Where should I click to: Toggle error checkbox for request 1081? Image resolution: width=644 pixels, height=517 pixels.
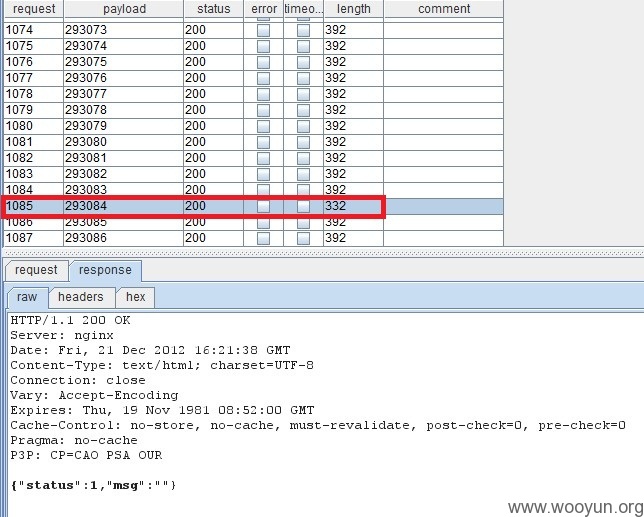pyautogui.click(x=263, y=142)
